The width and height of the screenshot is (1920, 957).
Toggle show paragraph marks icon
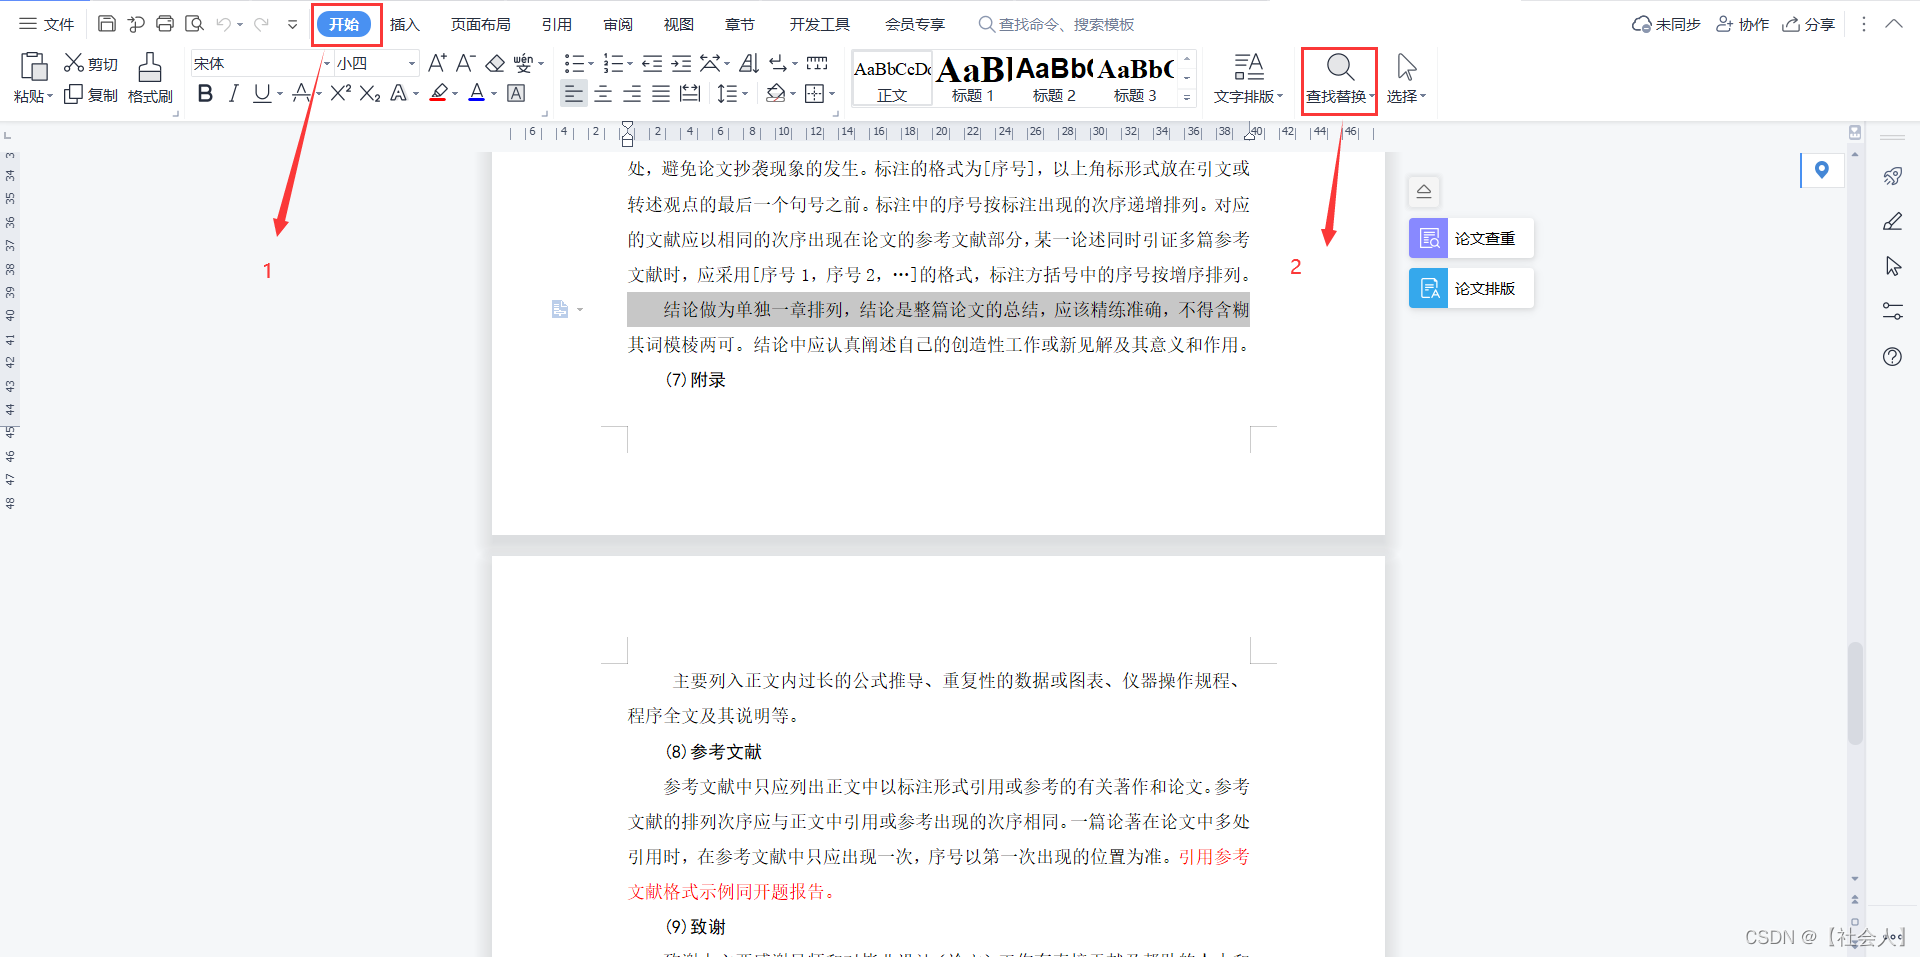tap(778, 63)
